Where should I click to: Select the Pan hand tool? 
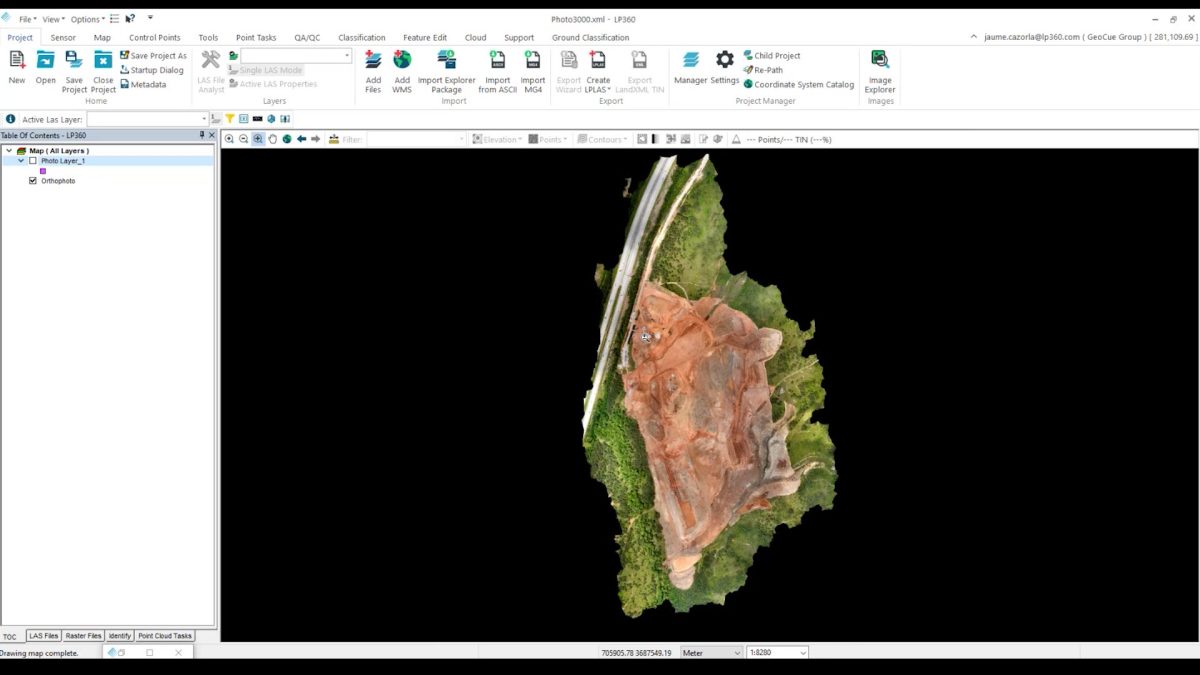[x=272, y=139]
